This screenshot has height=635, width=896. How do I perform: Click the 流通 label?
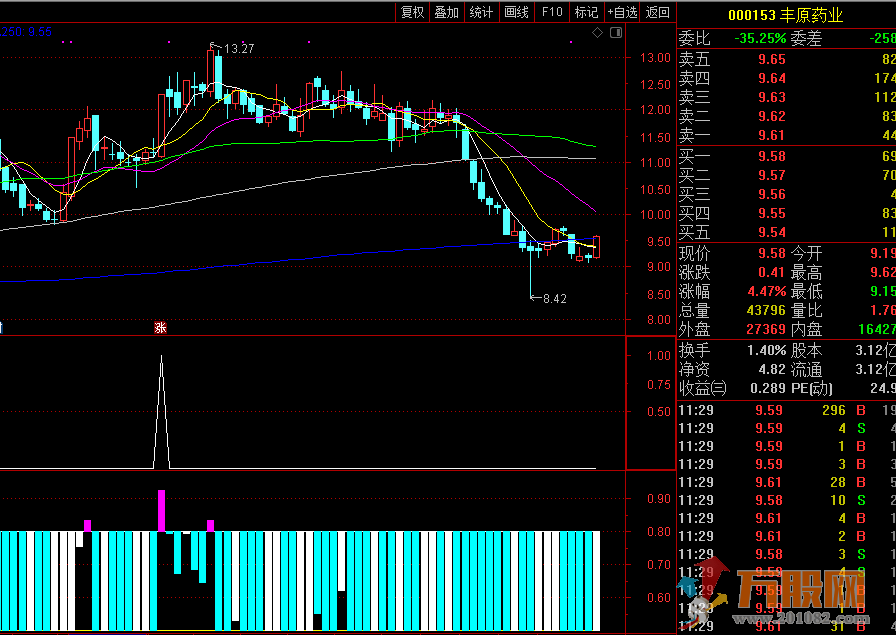click(x=807, y=369)
